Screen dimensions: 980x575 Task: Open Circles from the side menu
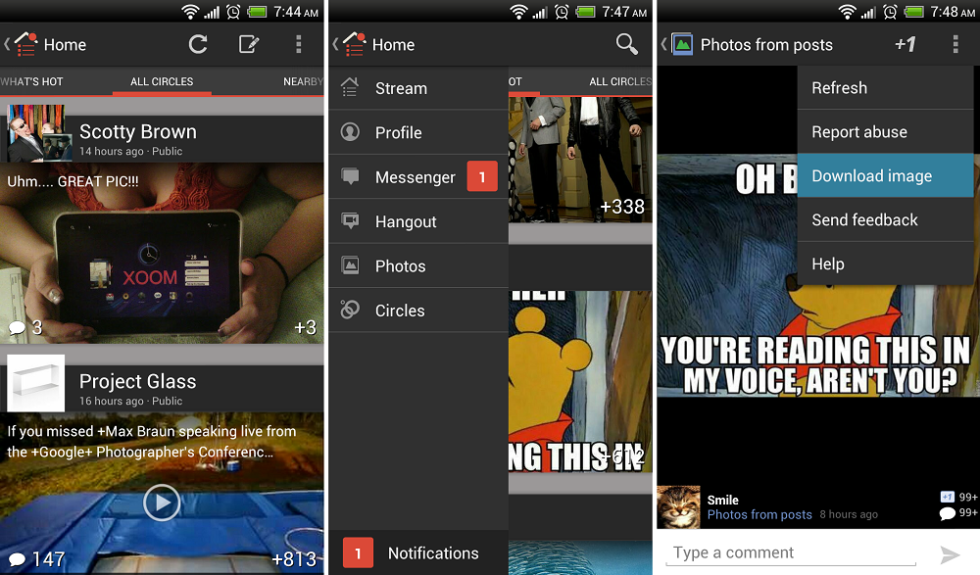(x=418, y=311)
